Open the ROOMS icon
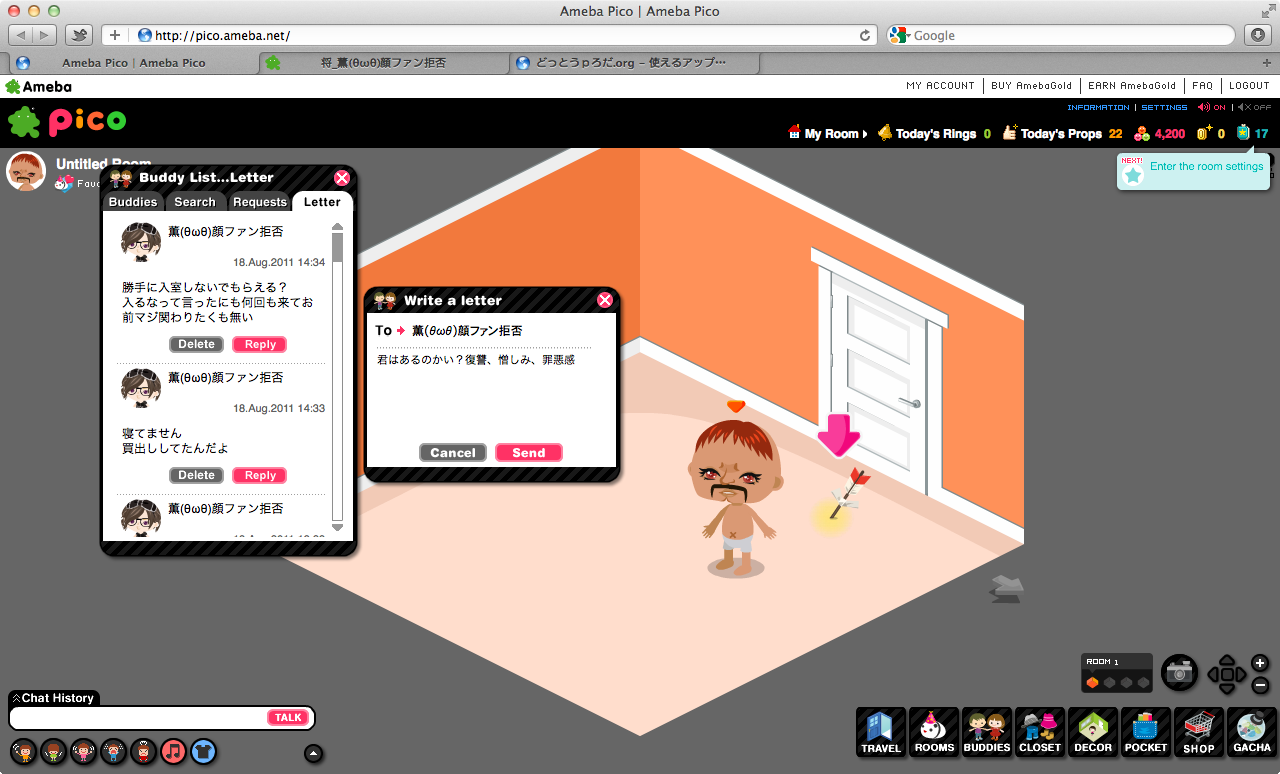 click(934, 732)
